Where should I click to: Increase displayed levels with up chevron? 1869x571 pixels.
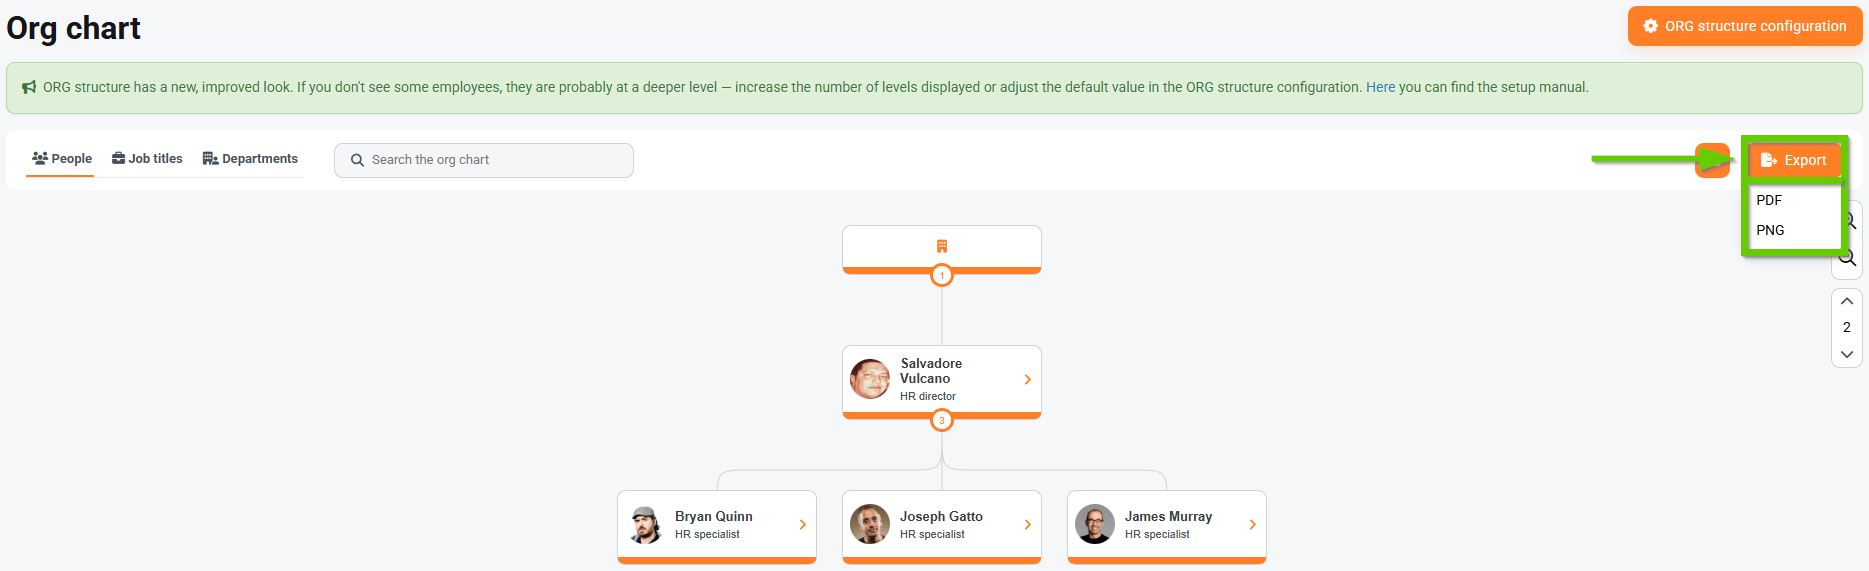(1846, 301)
